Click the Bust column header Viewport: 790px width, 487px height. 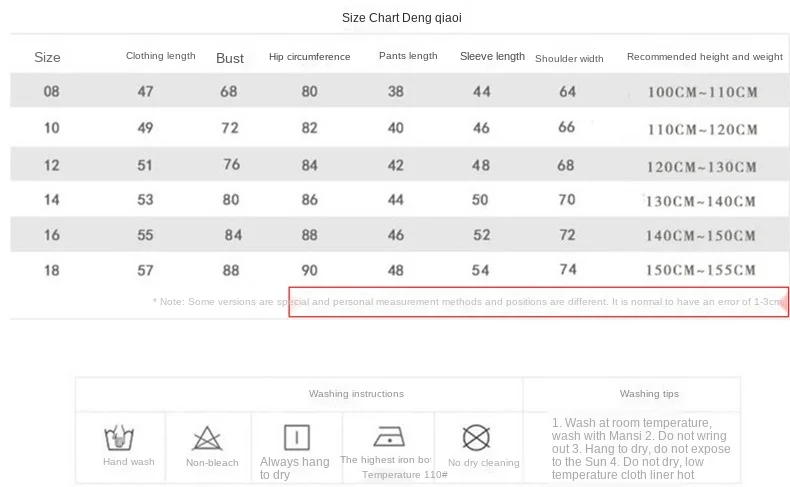click(230, 58)
